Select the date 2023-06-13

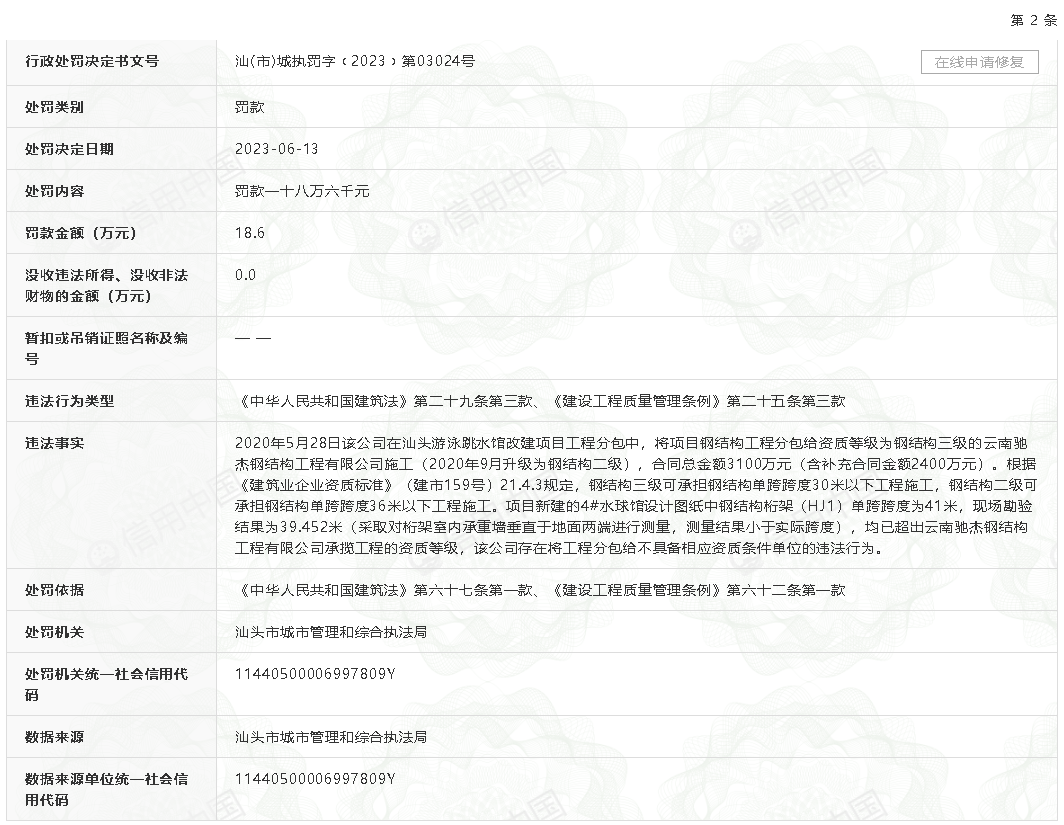[276, 149]
